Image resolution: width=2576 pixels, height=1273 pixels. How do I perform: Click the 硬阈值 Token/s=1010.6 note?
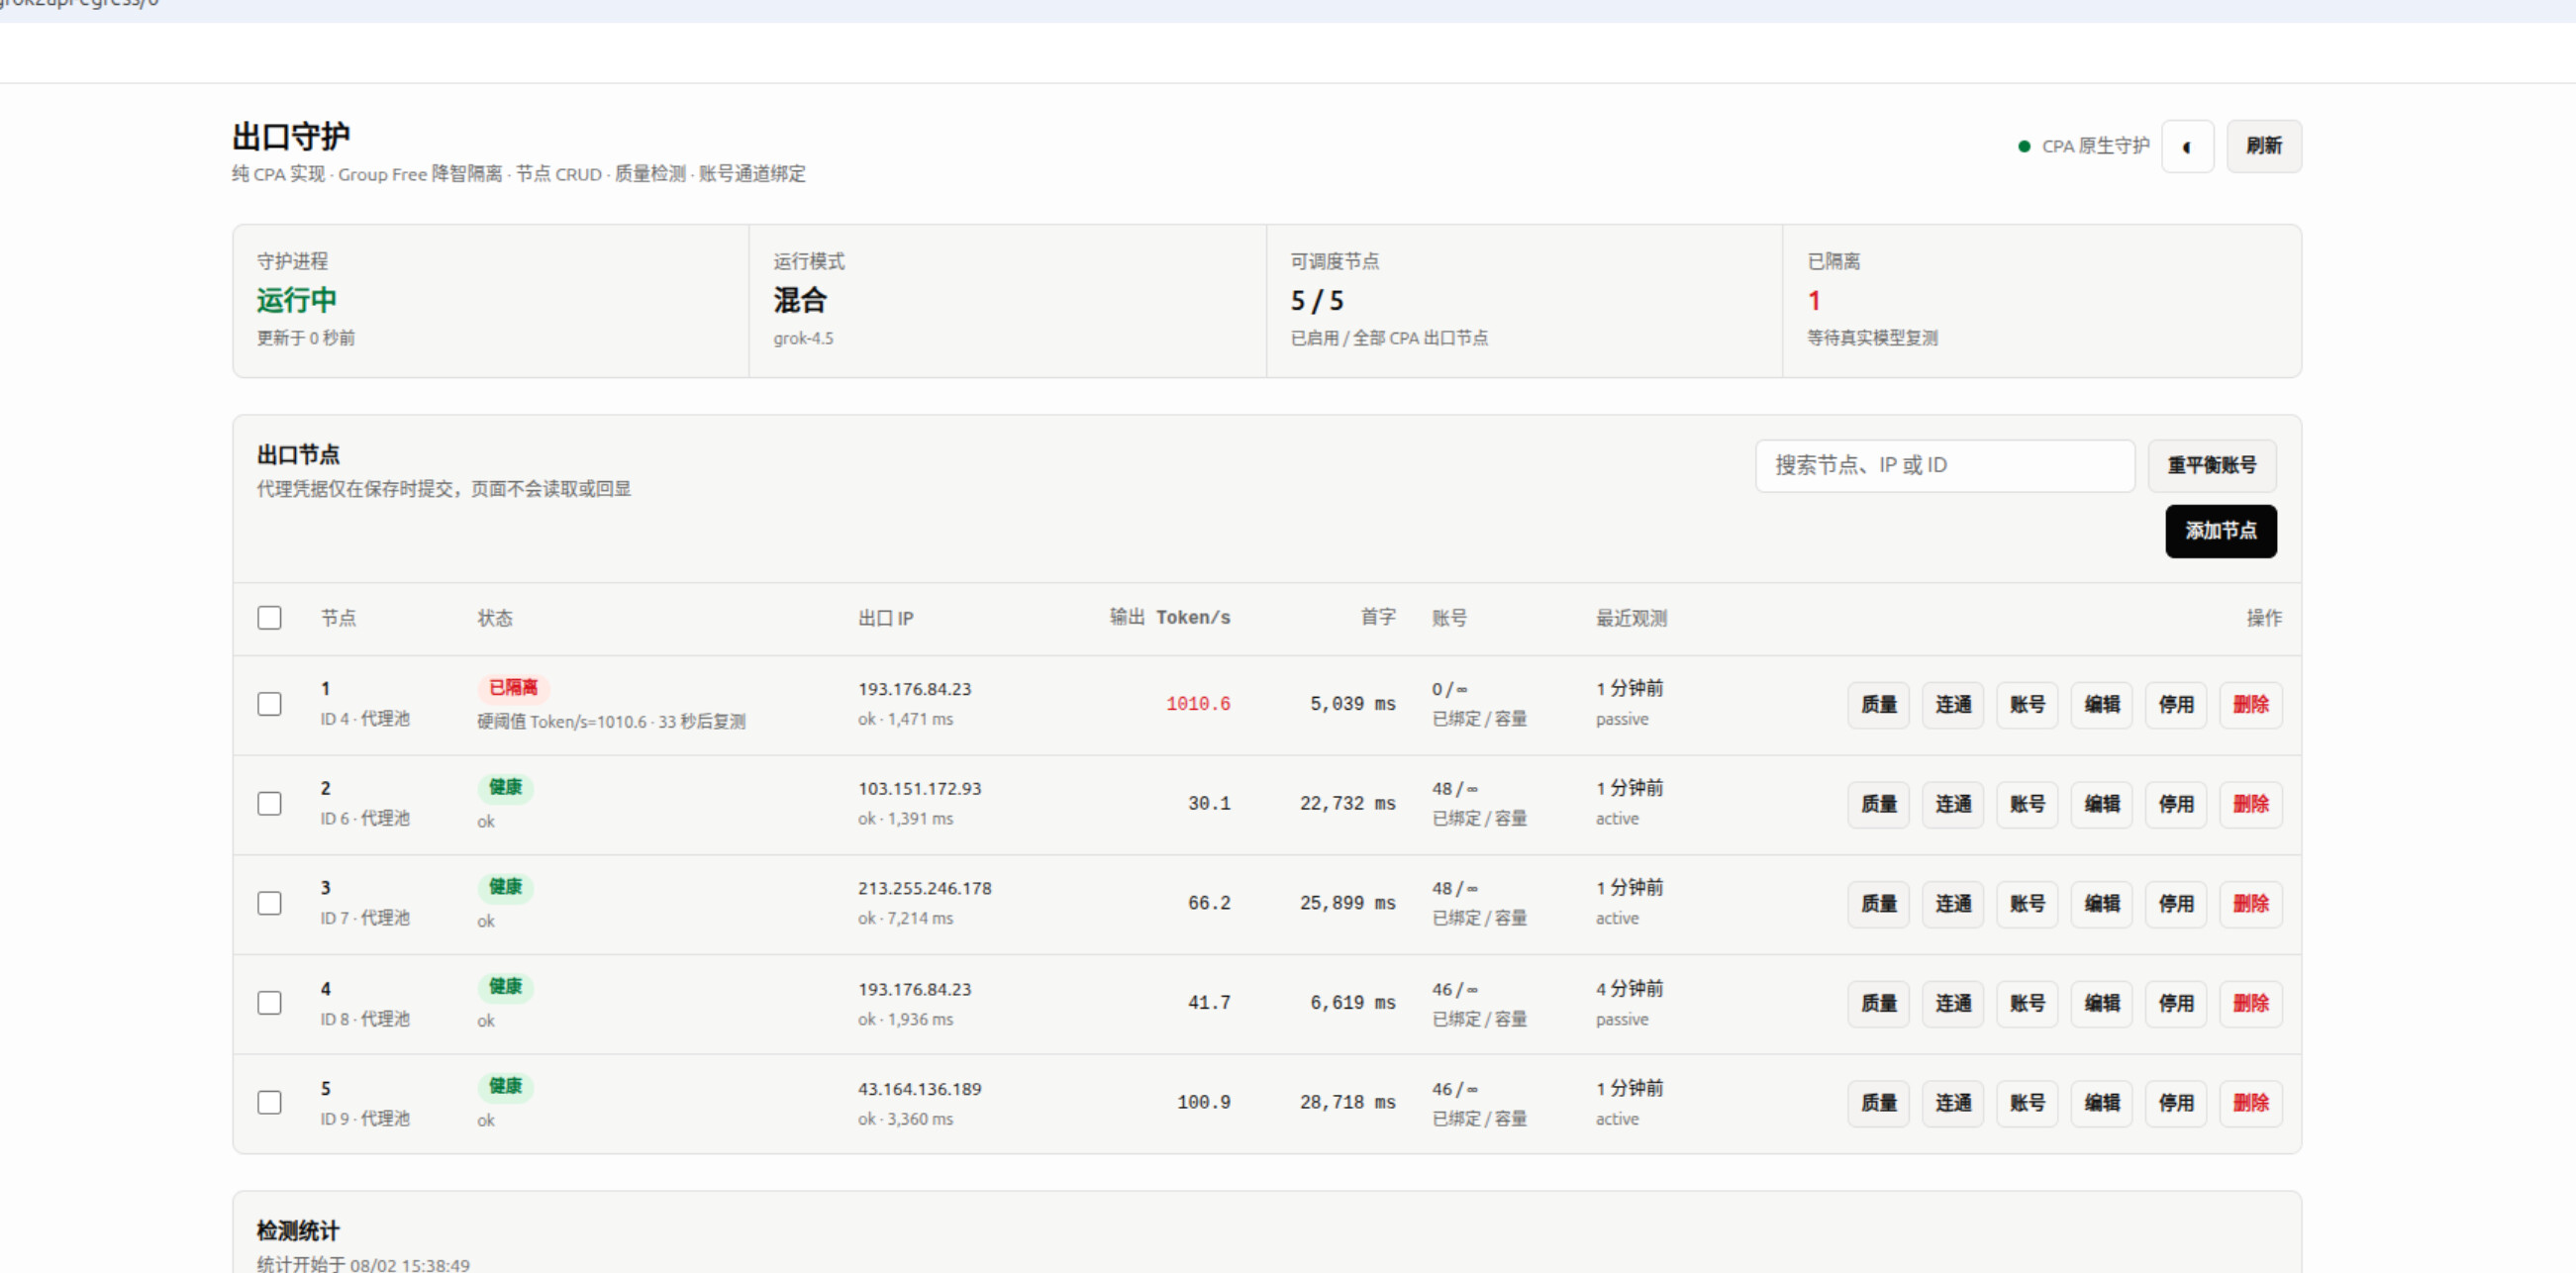(611, 721)
